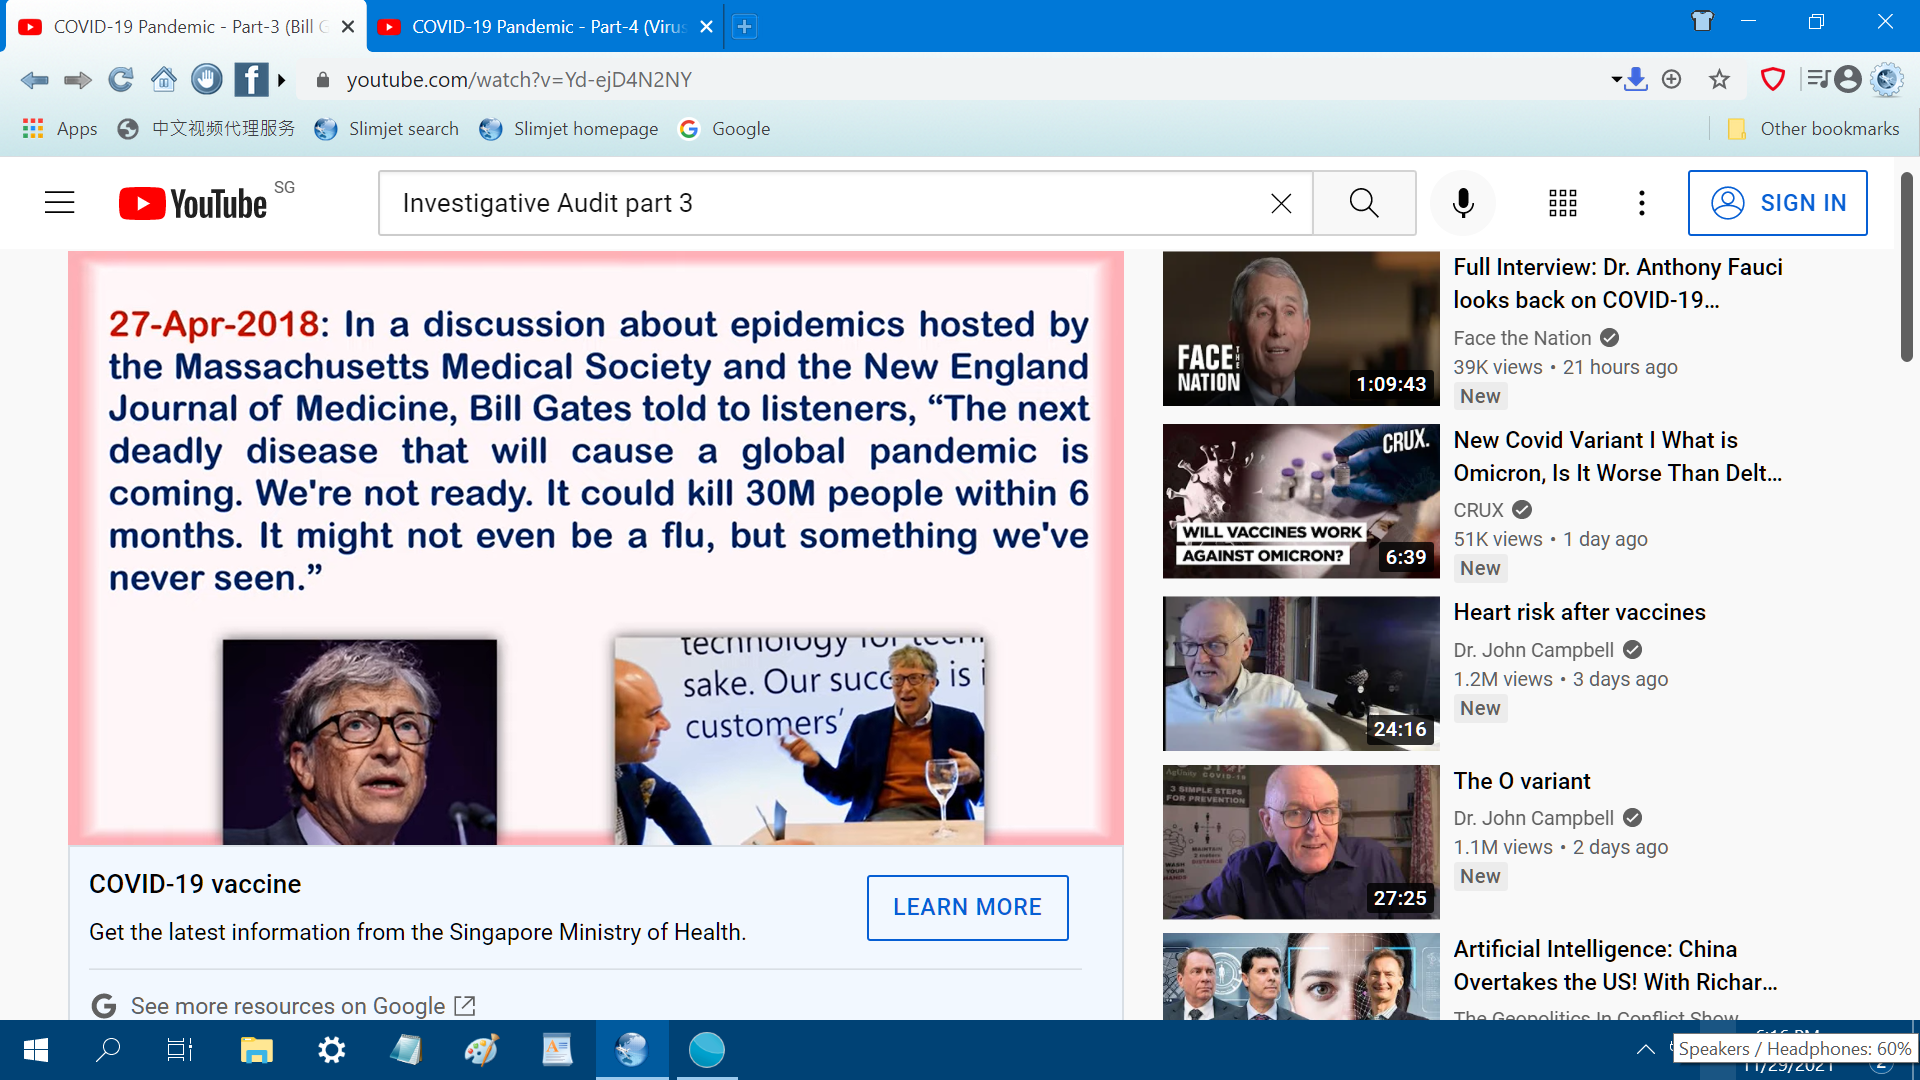Bookmark this page with the star
Image resolution: width=1920 pixels, height=1080 pixels.
coord(1719,79)
